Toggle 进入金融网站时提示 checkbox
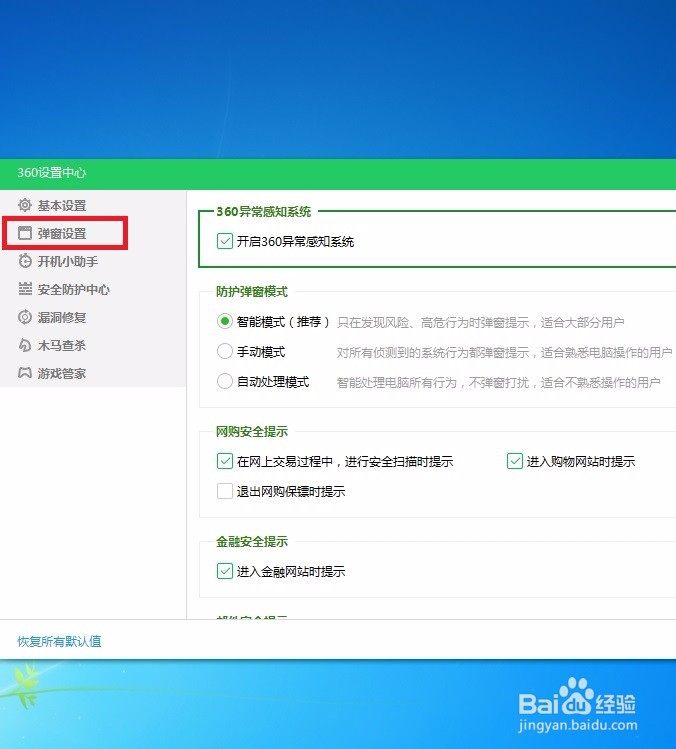This screenshot has width=676, height=749. click(x=225, y=571)
